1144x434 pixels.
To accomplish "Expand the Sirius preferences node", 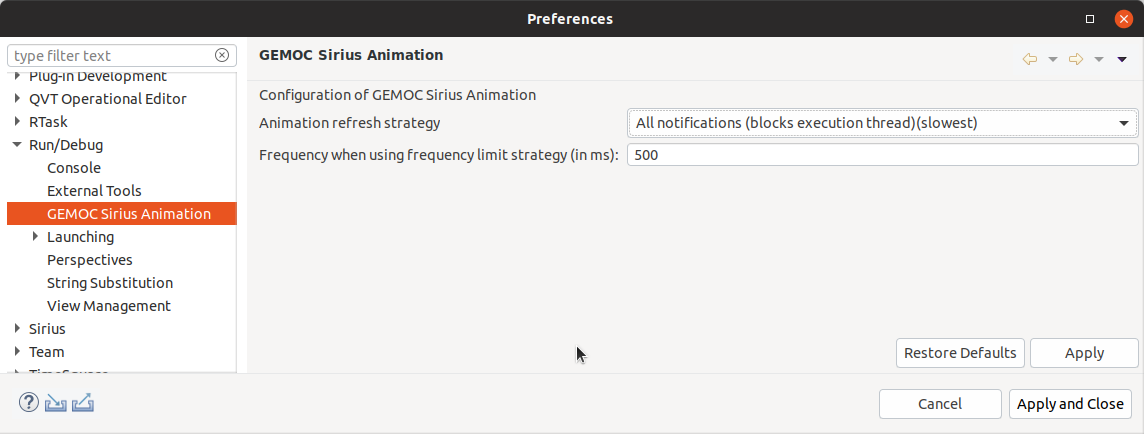I will [17, 329].
